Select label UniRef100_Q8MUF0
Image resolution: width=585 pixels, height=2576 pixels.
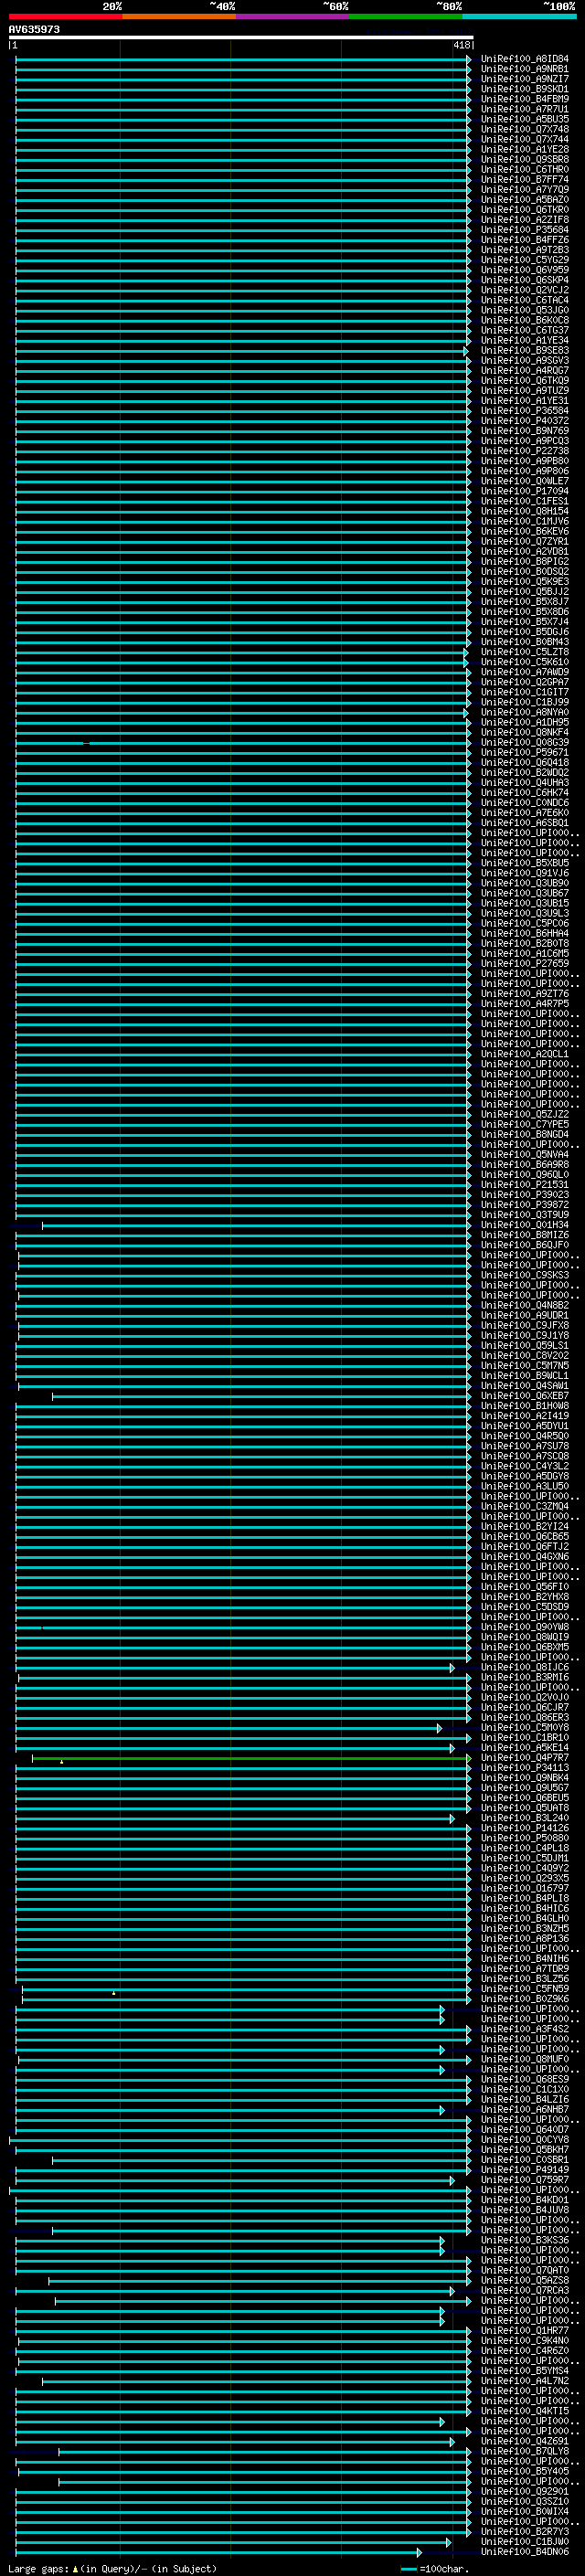tap(524, 2060)
